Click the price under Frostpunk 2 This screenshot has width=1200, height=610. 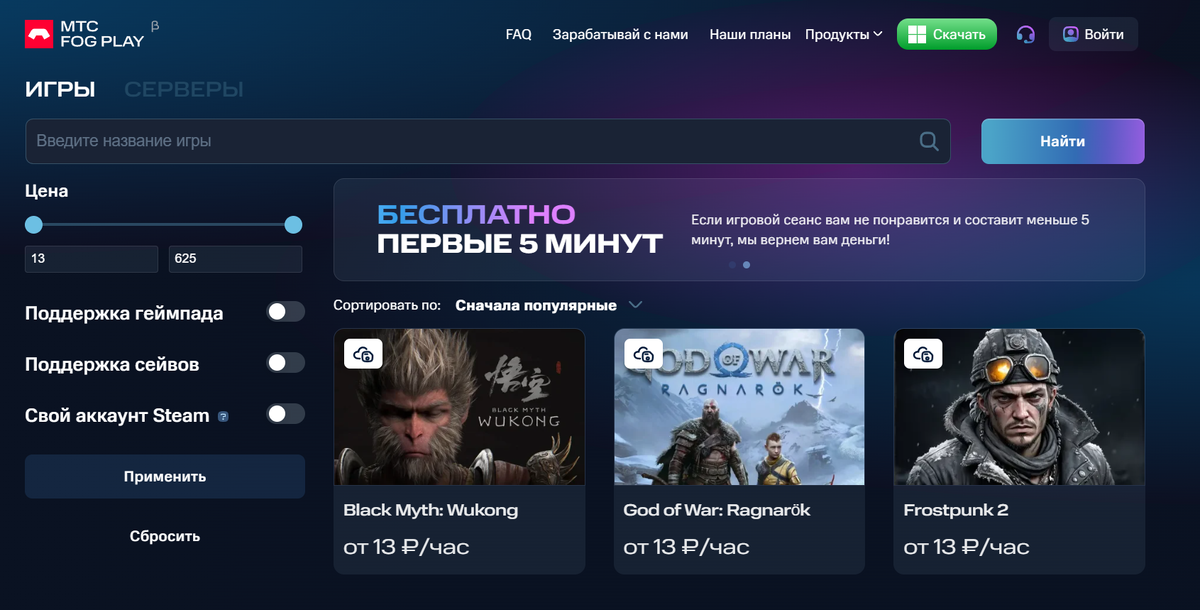(x=966, y=547)
